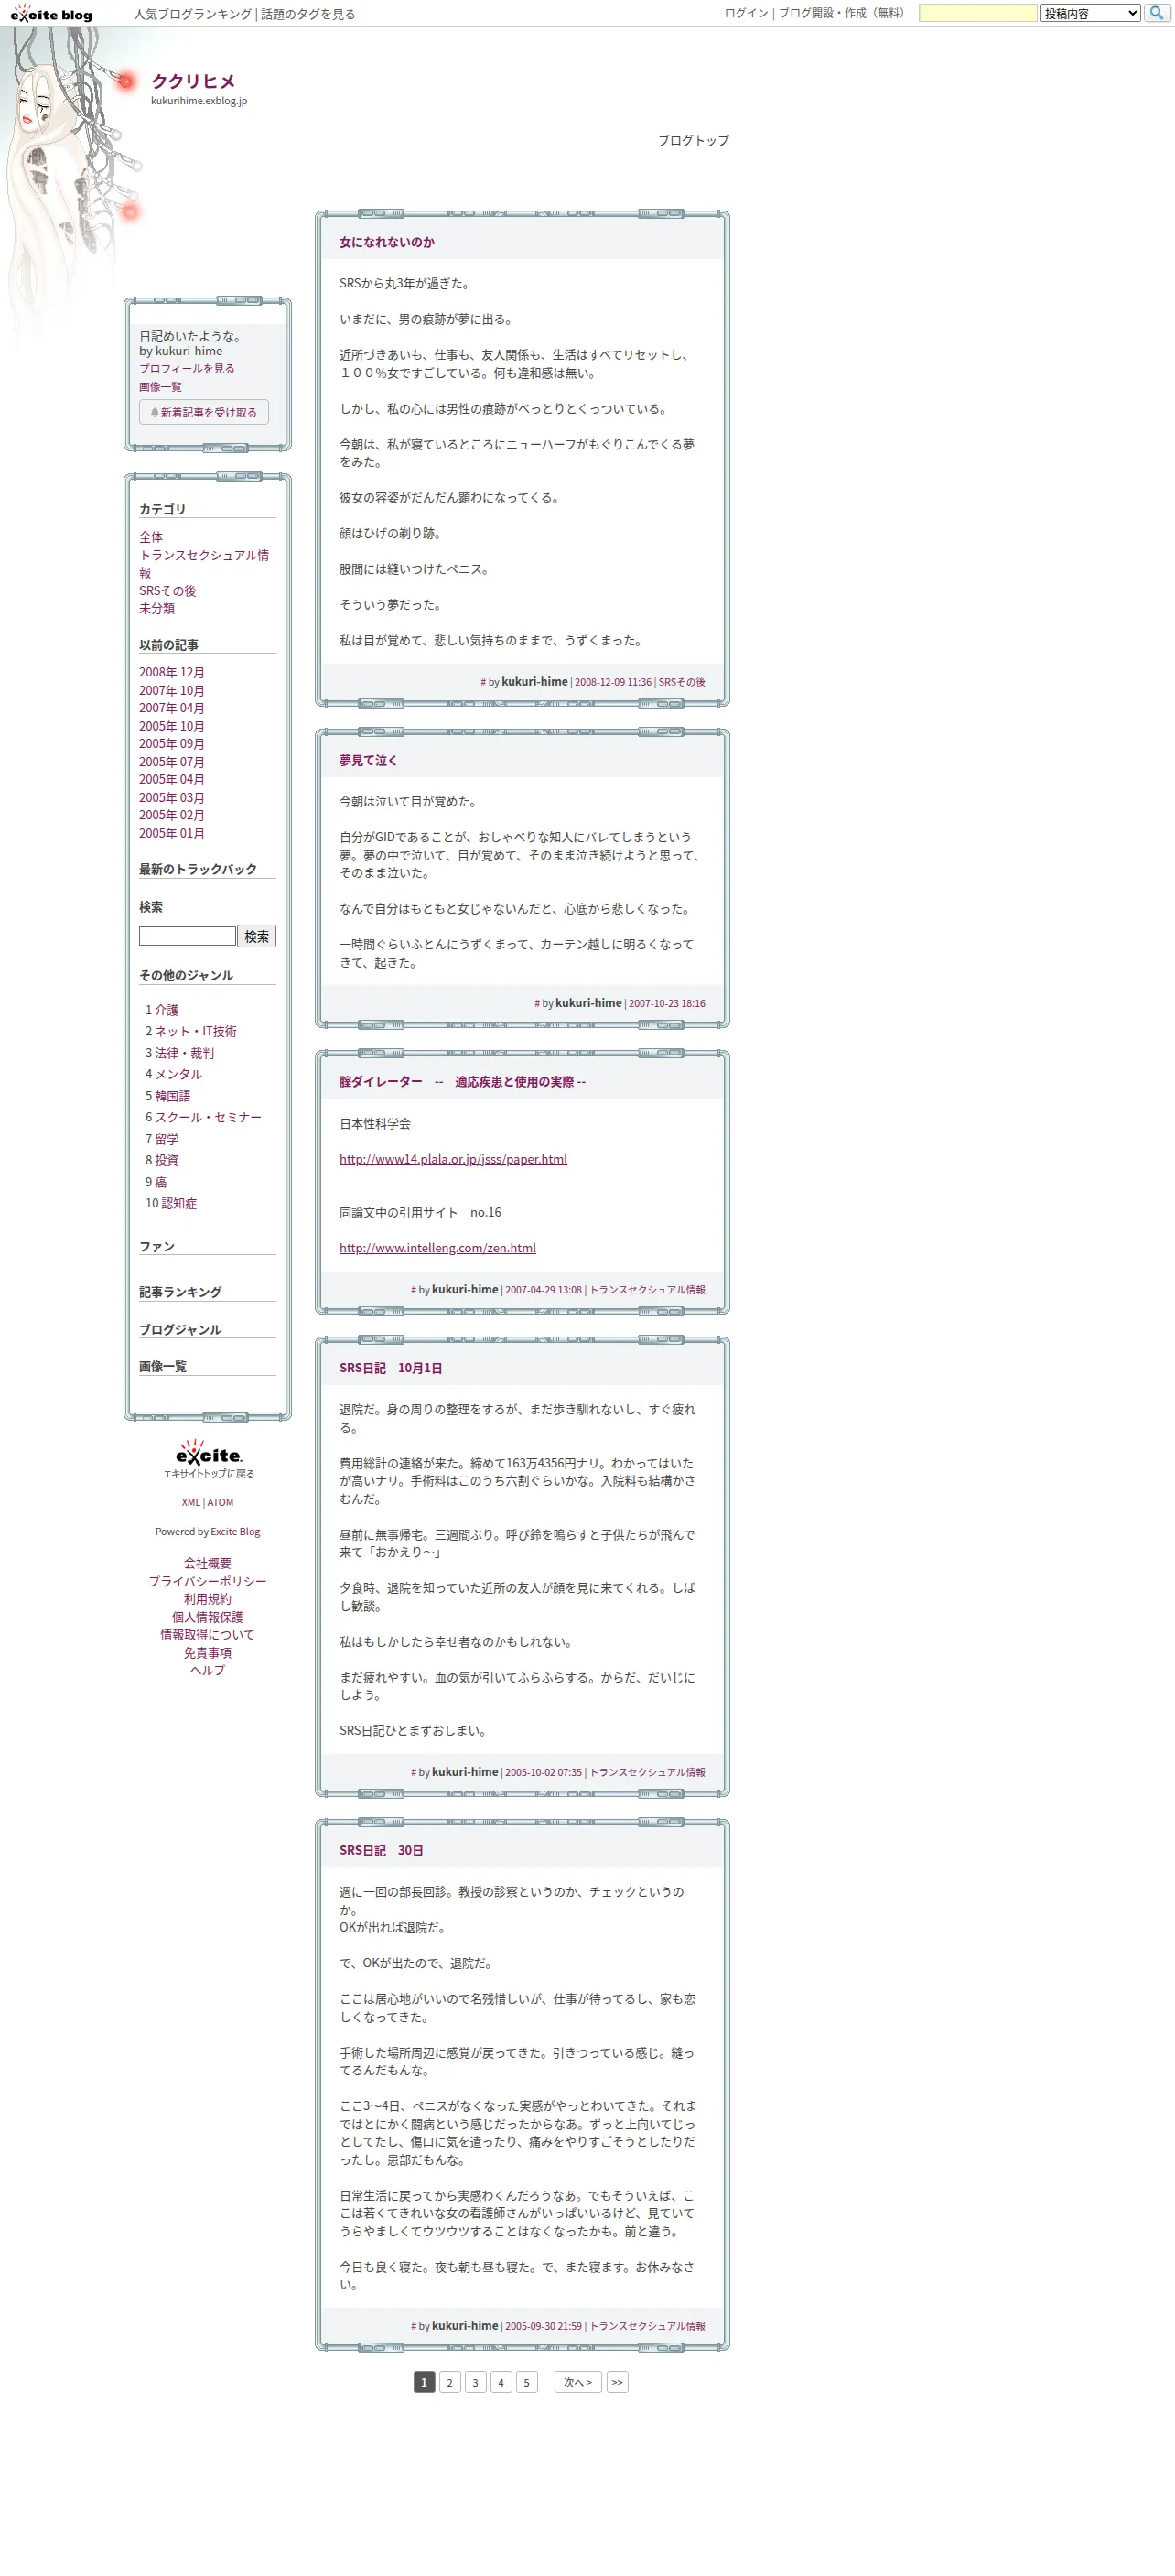Image resolution: width=1175 pixels, height=2576 pixels.
Task: Click the Excite logo below the sidebar
Action: pos(208,1453)
